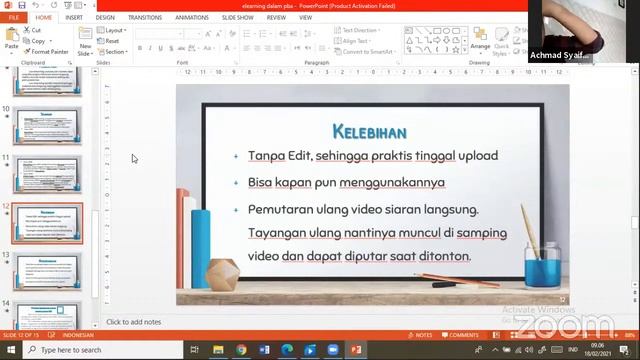Viewport: 640px width, 360px height.
Task: Align text left in paragraph group
Action: (247, 48)
